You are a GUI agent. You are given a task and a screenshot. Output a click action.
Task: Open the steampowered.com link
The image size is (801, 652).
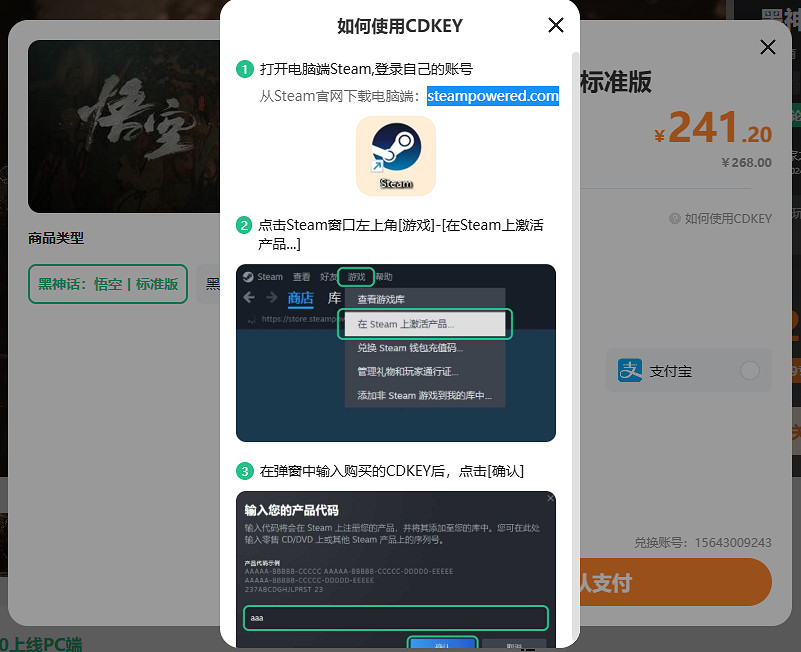(x=492, y=96)
